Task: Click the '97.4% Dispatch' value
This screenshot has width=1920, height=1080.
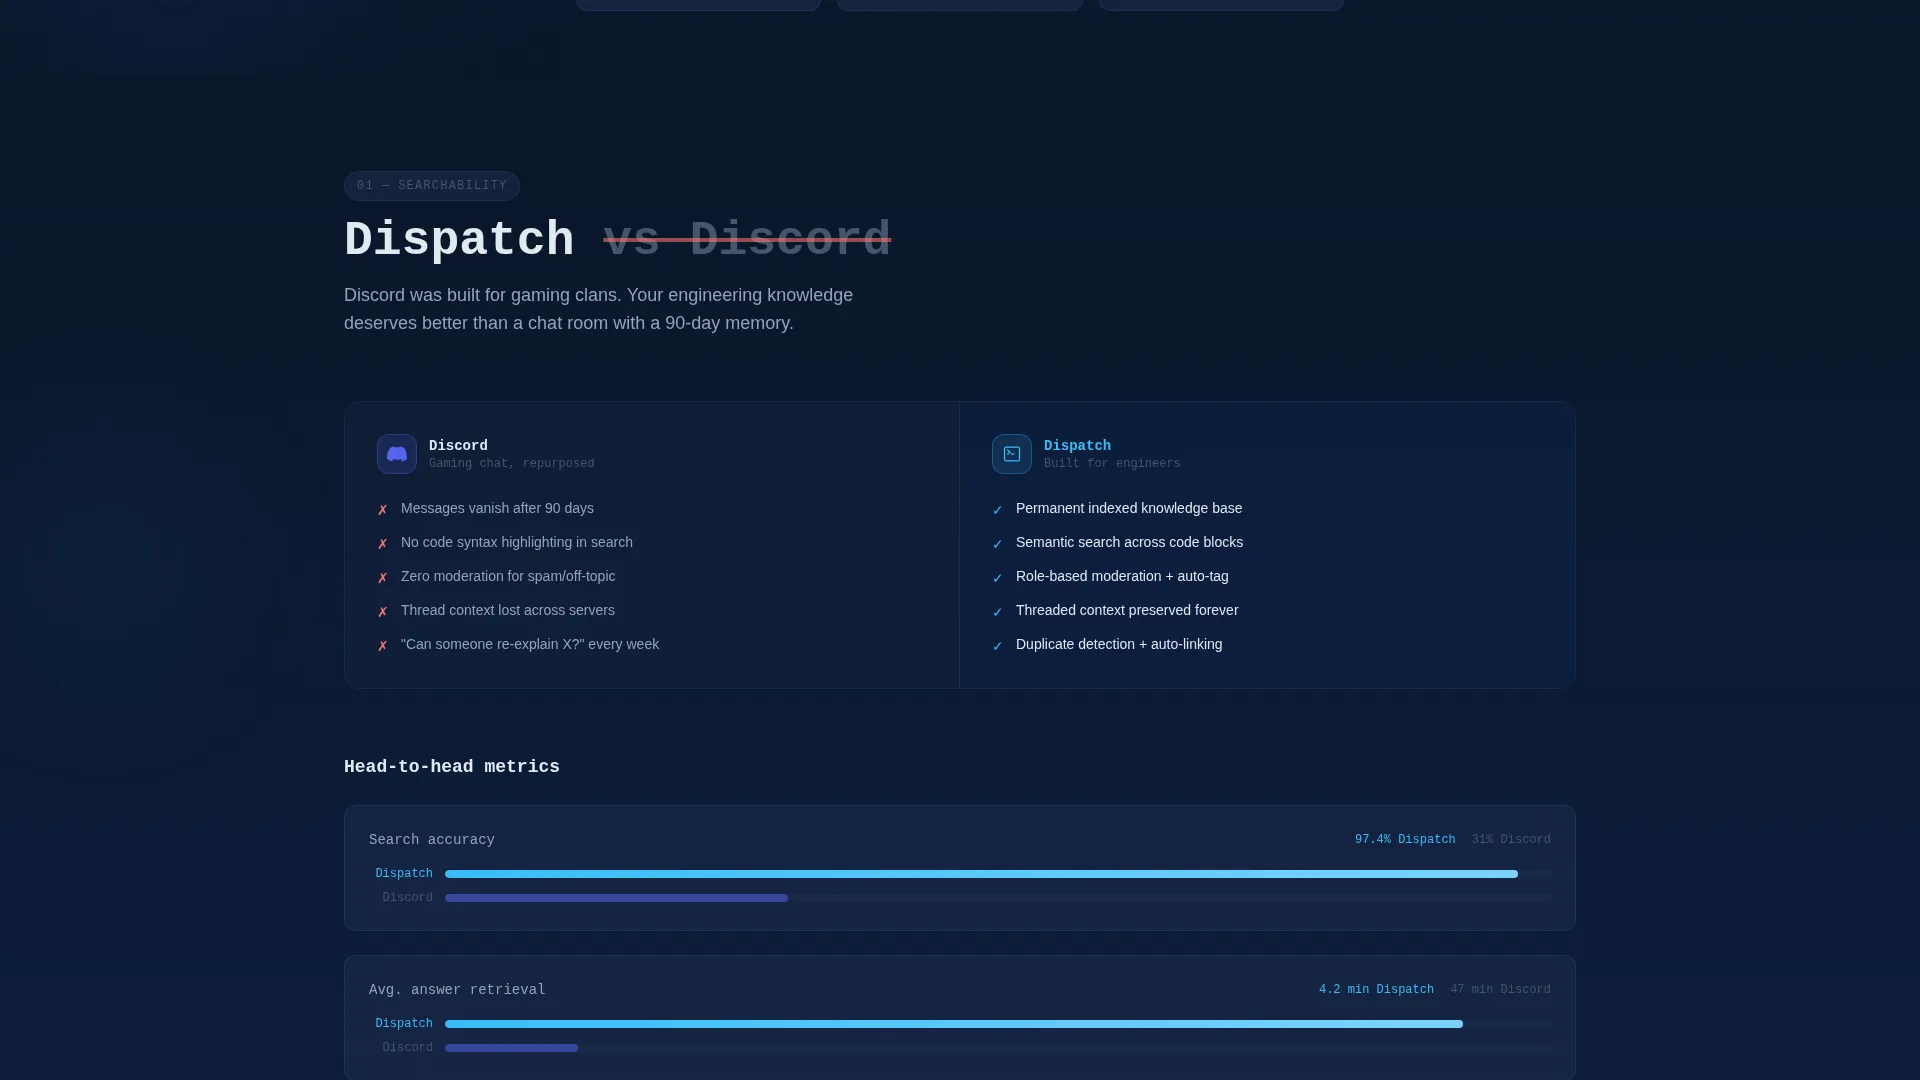Action: tap(1405, 840)
